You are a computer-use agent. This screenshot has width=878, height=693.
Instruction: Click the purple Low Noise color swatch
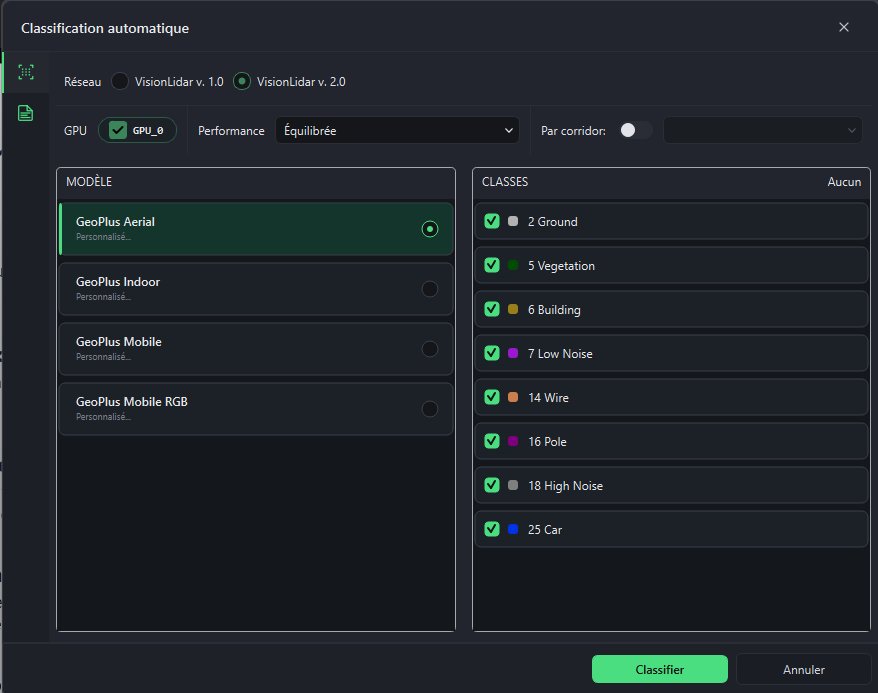(x=513, y=353)
